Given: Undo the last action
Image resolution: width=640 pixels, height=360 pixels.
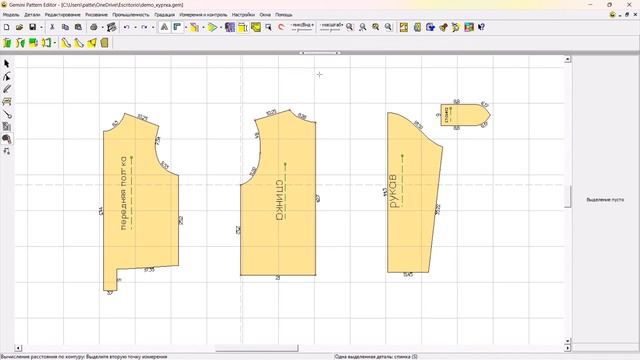Looking at the screenshot, I should (x=127, y=27).
